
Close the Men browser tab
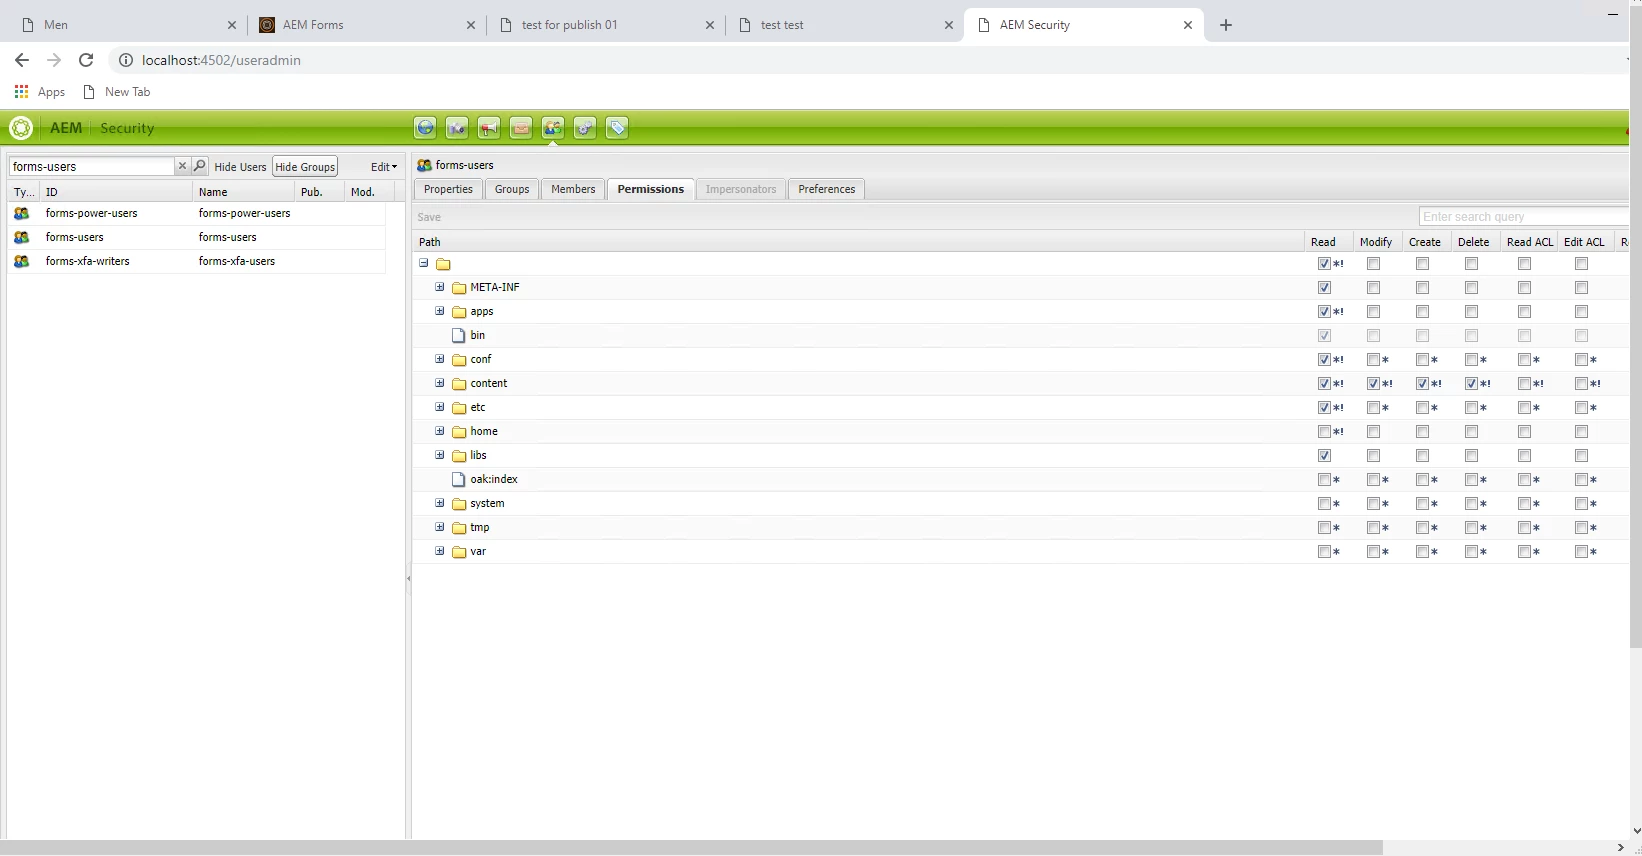click(232, 25)
